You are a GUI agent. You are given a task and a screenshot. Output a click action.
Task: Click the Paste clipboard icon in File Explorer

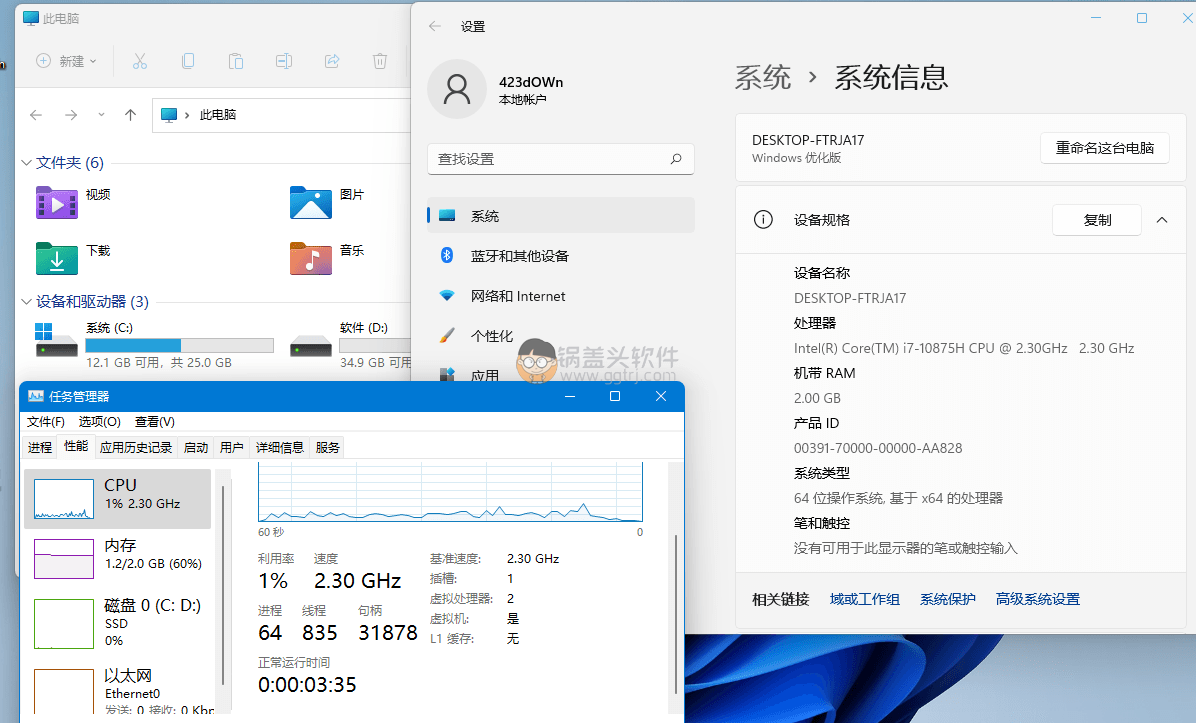coord(236,61)
